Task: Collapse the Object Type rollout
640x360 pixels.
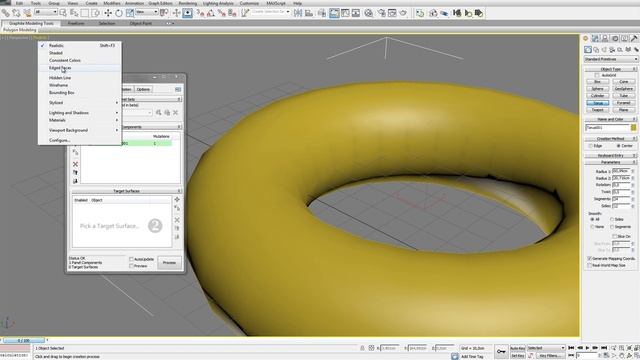Action: pos(611,69)
